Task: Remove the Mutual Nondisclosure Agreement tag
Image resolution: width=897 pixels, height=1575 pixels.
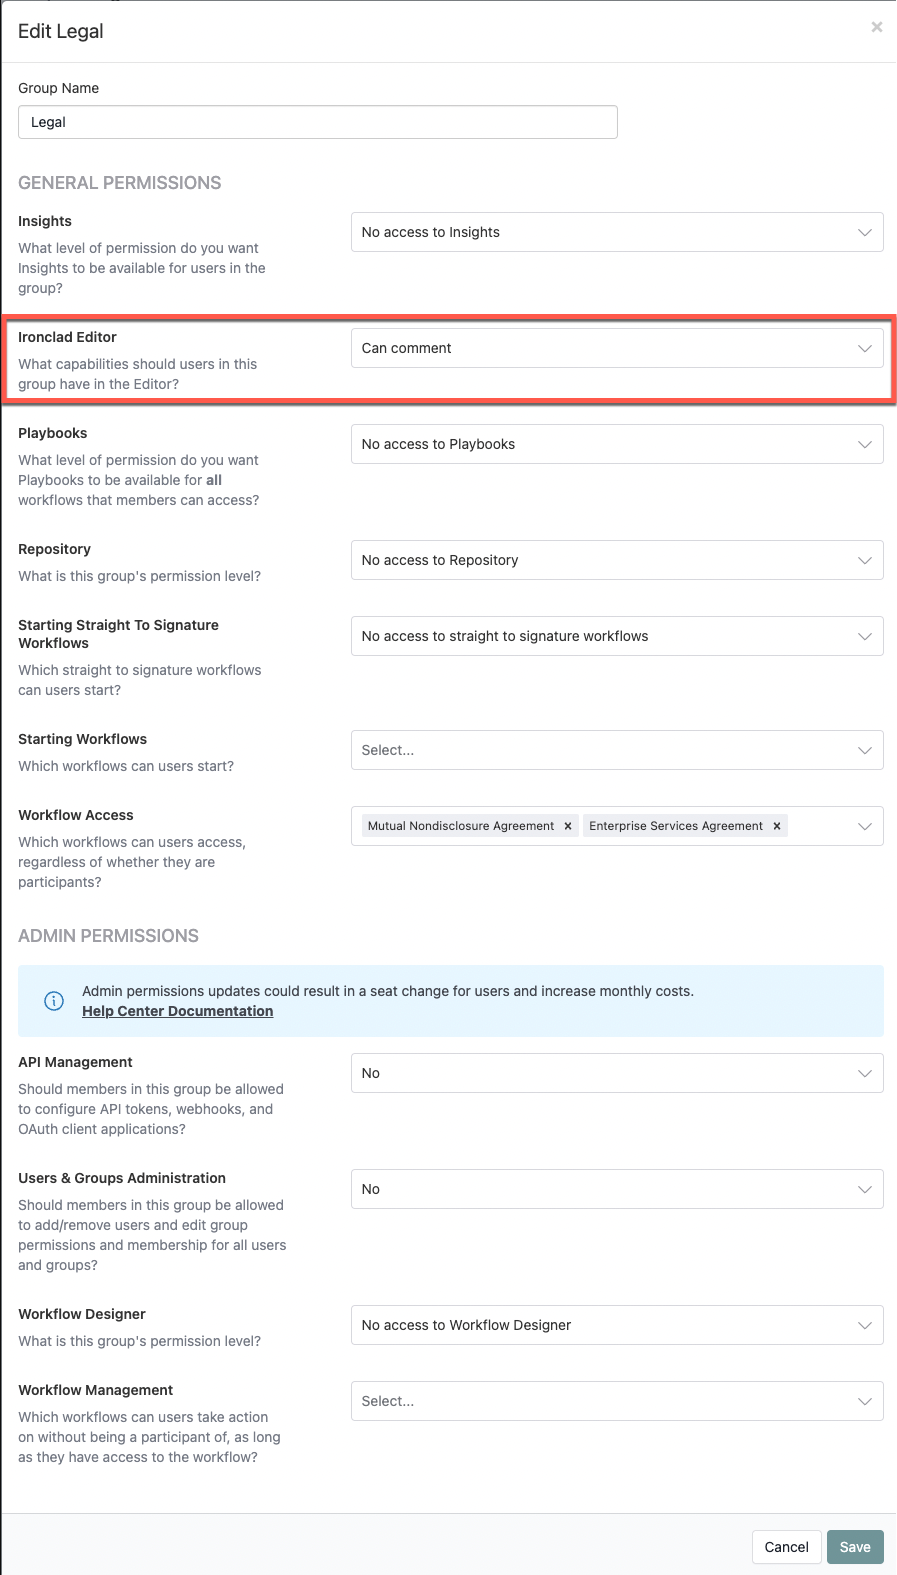Action: pyautogui.click(x=567, y=825)
